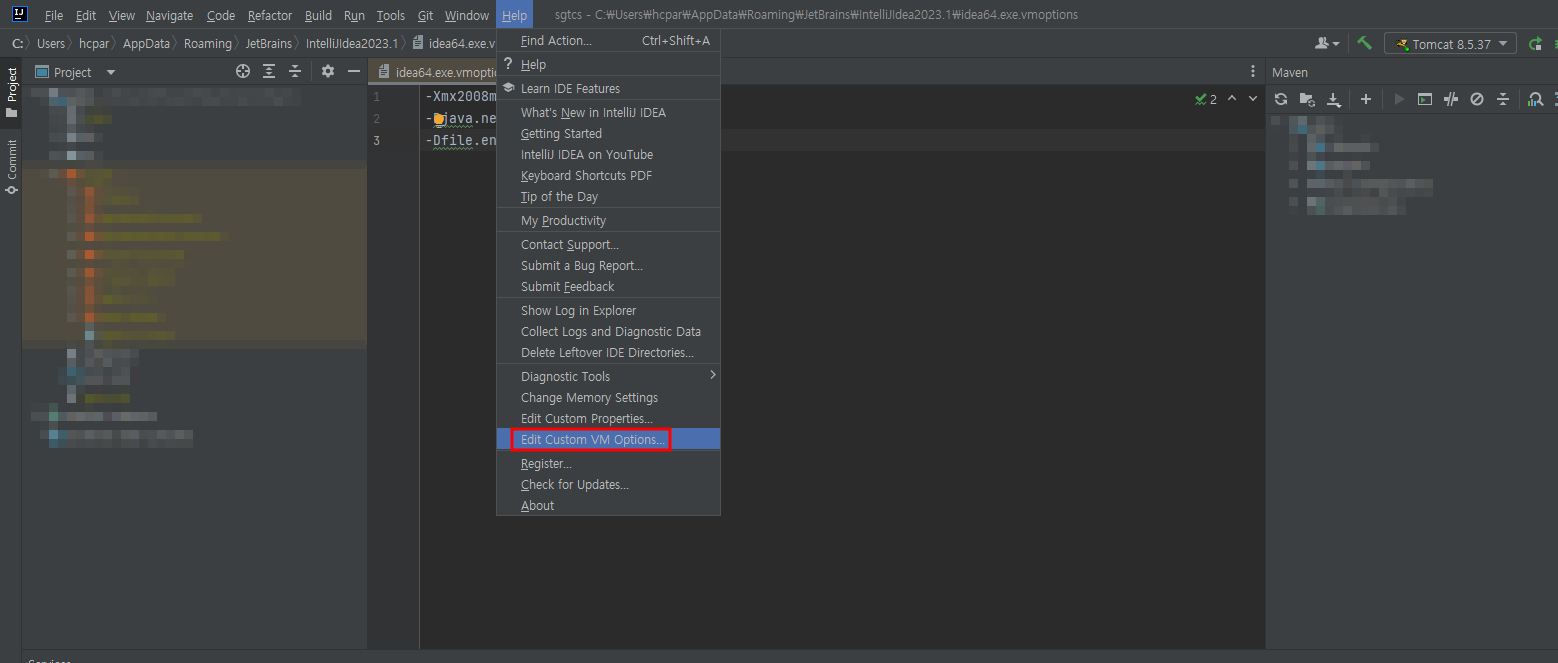
Task: Open Code With Me user dropdown
Action: coord(1328,44)
